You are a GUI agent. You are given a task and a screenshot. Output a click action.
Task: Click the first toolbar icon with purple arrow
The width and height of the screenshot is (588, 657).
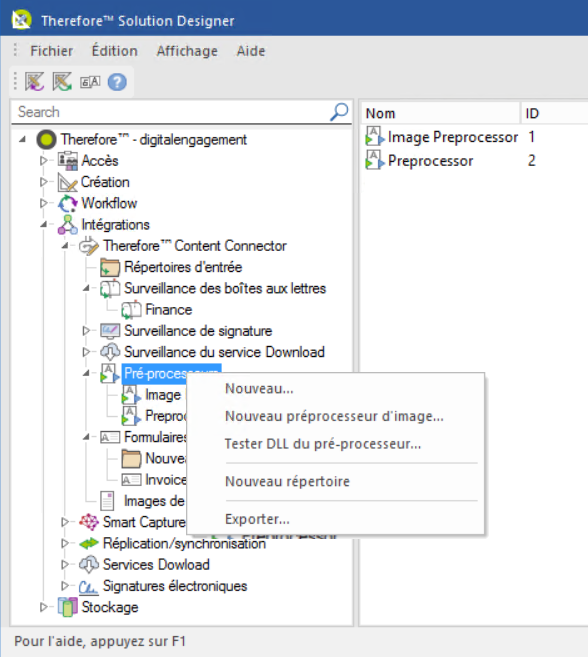34,81
